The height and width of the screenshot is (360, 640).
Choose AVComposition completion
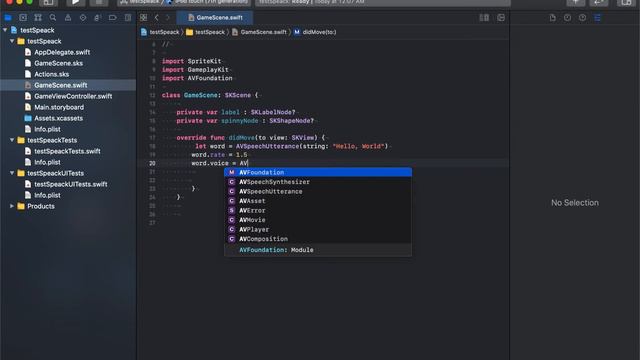tap(318, 239)
